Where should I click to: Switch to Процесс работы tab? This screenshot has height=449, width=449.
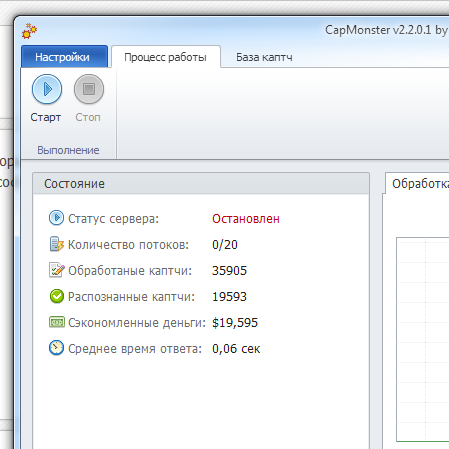click(166, 57)
